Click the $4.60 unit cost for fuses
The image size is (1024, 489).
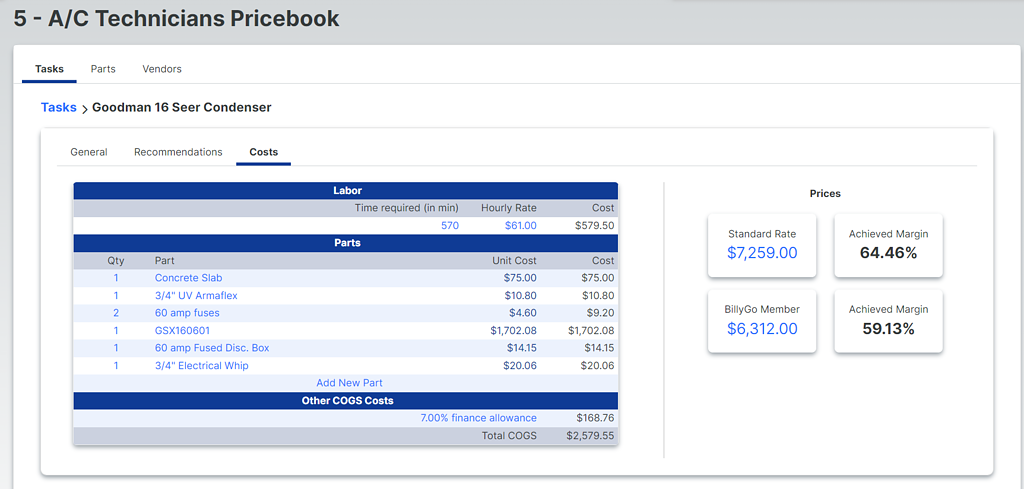click(522, 313)
